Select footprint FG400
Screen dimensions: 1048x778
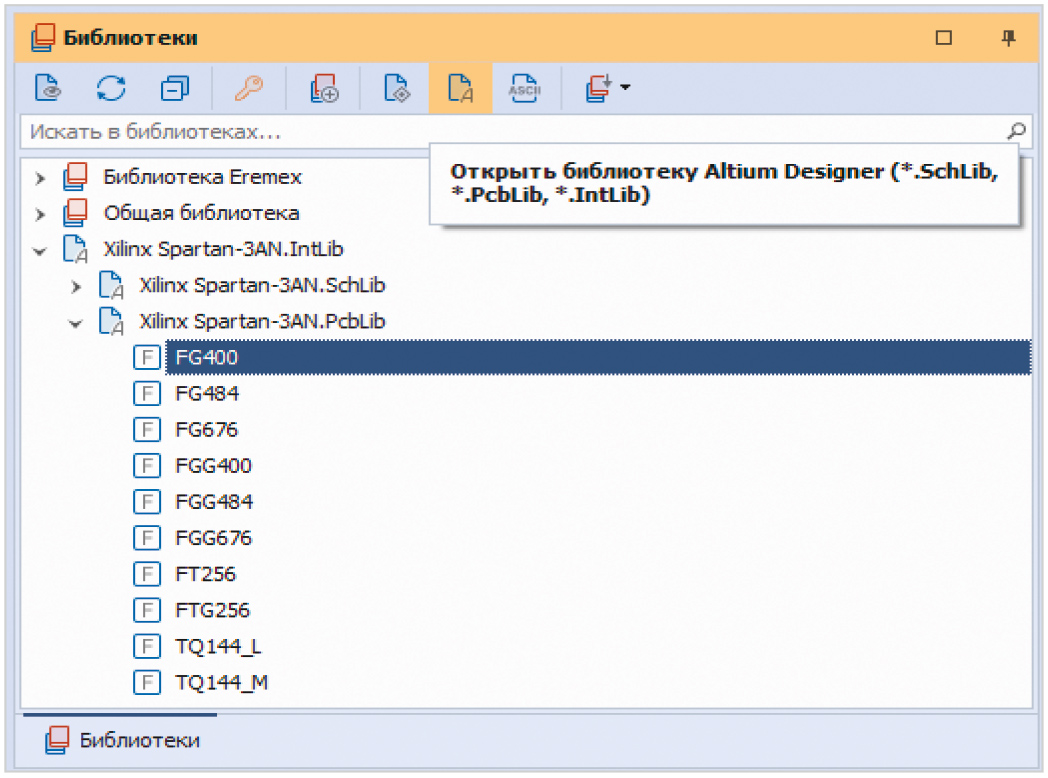click(598, 357)
